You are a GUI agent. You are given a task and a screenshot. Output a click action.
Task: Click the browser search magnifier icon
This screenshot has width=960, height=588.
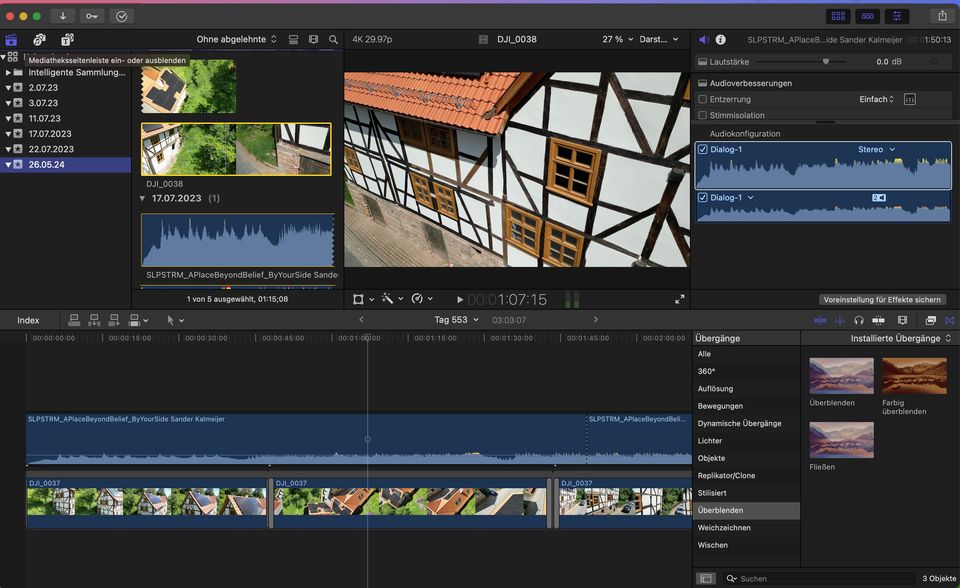(333, 39)
